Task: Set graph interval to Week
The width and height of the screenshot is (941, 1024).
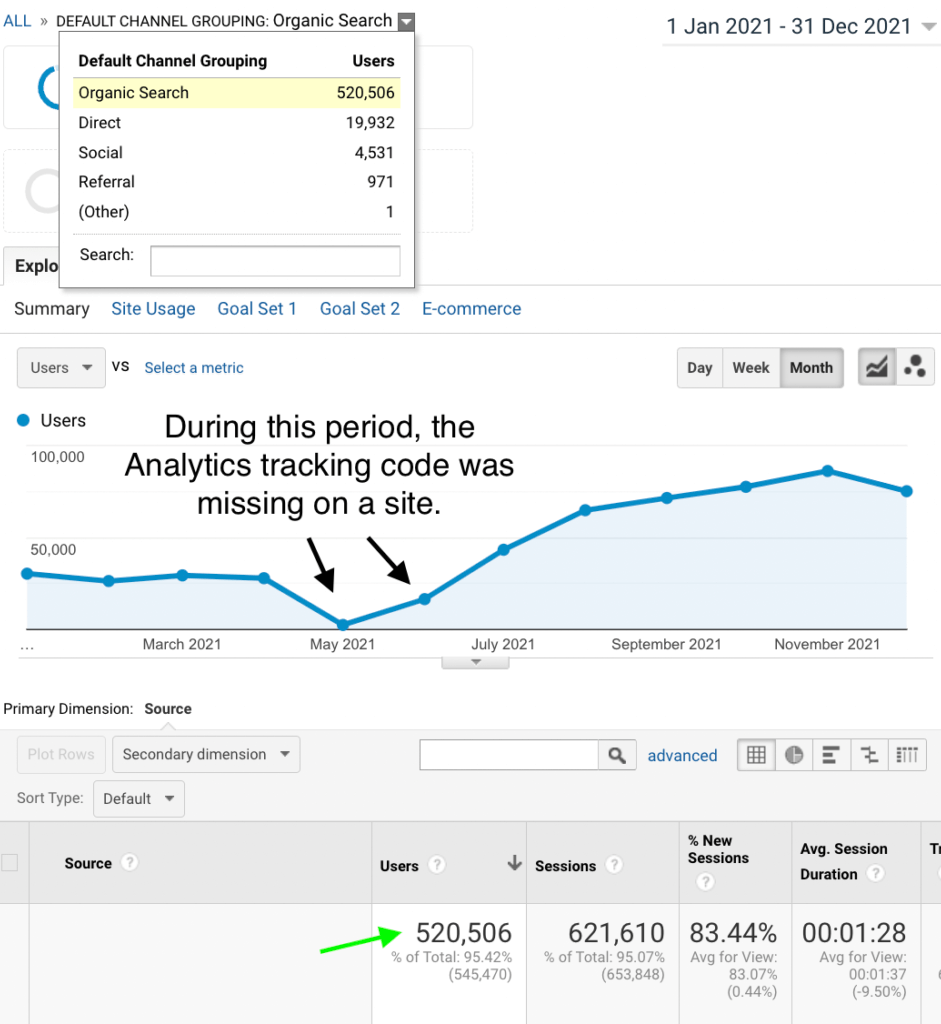Action: (750, 368)
